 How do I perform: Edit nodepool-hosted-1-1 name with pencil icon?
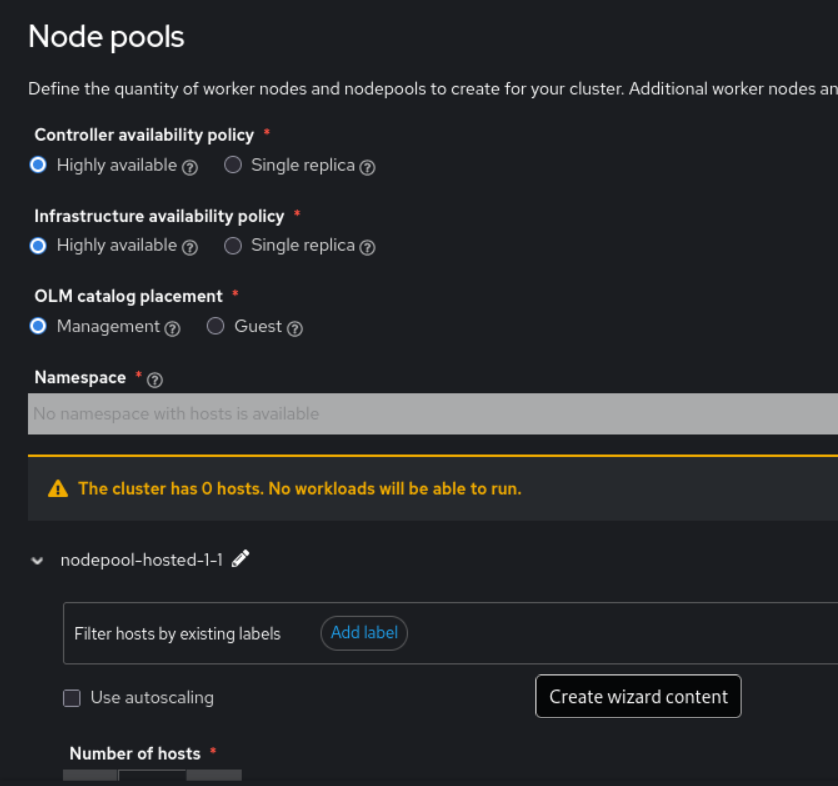[x=240, y=559]
